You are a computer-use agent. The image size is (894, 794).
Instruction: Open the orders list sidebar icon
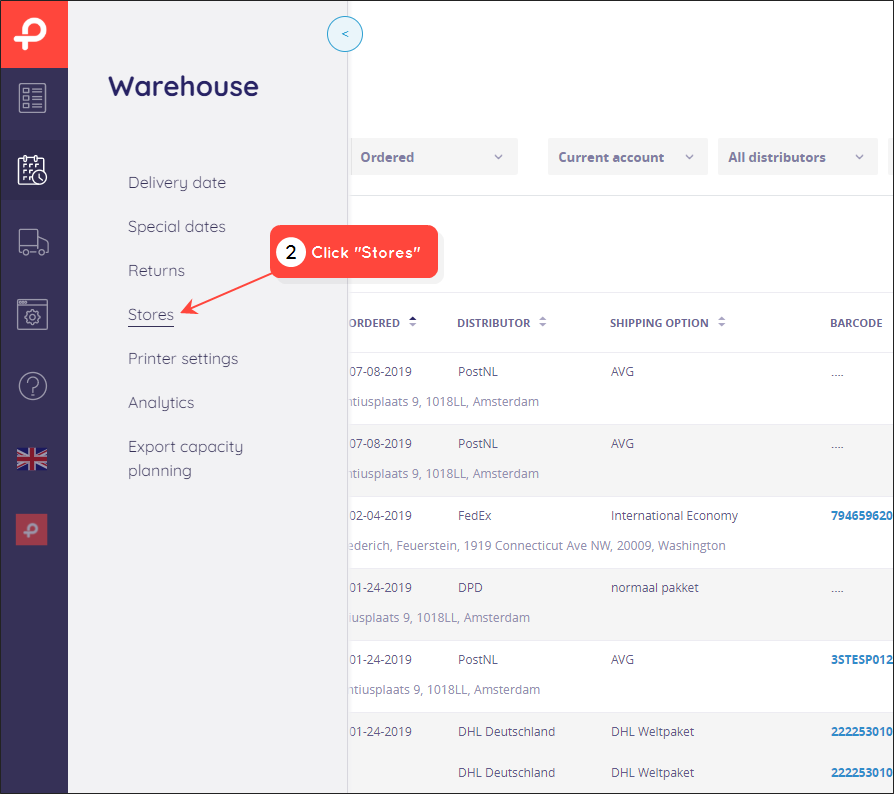coord(32,98)
